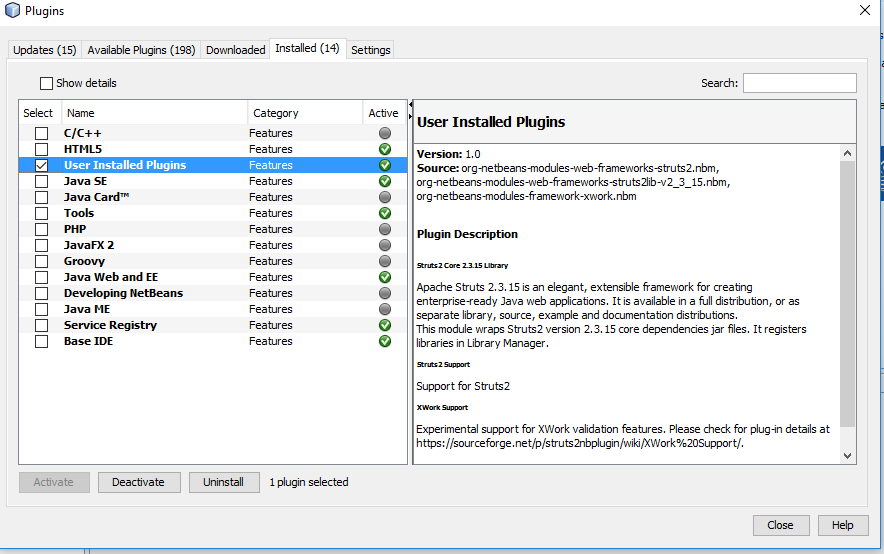
Task: Select the Base IDE row name
Action: [89, 342]
